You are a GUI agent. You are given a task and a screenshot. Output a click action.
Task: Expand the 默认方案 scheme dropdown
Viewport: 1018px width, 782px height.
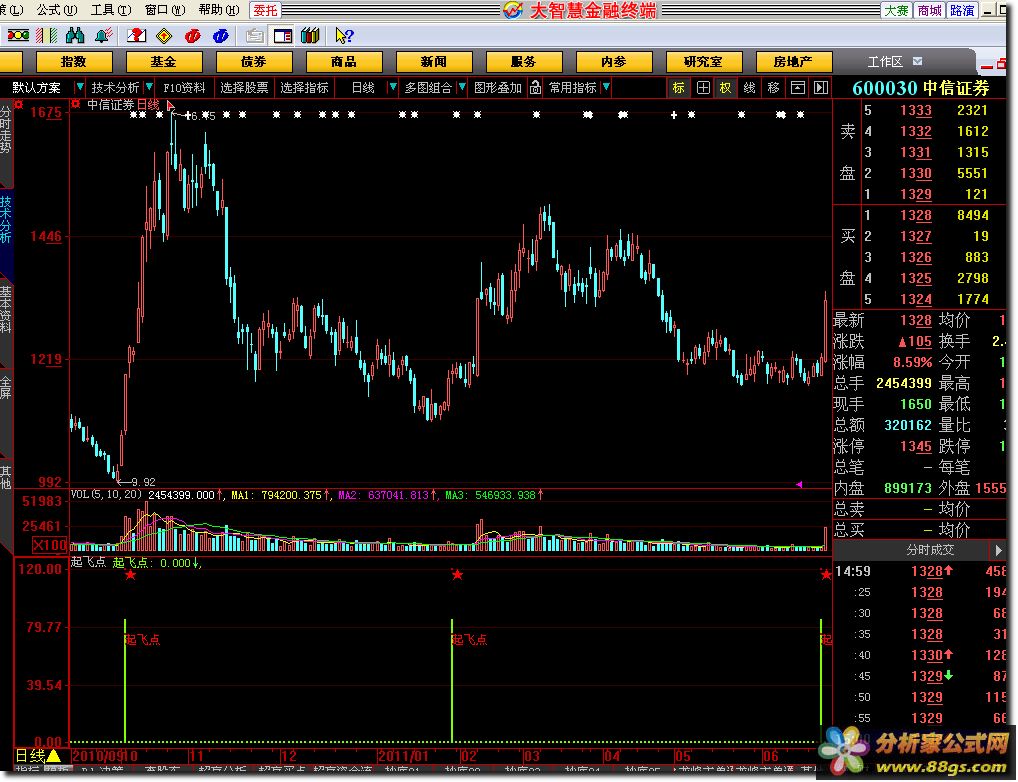(79, 86)
